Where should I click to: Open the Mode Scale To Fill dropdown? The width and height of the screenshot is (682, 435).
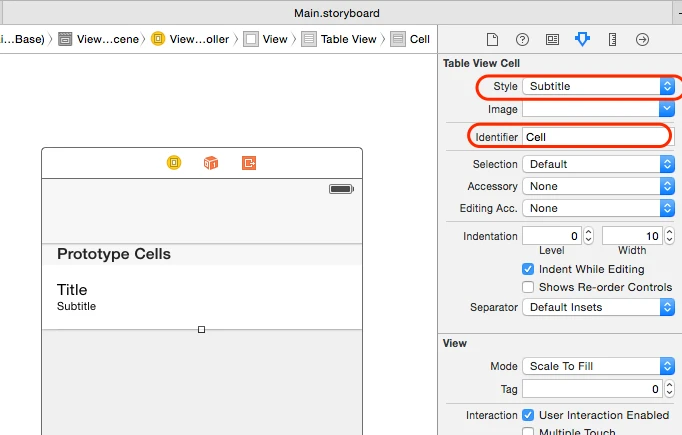pos(598,366)
